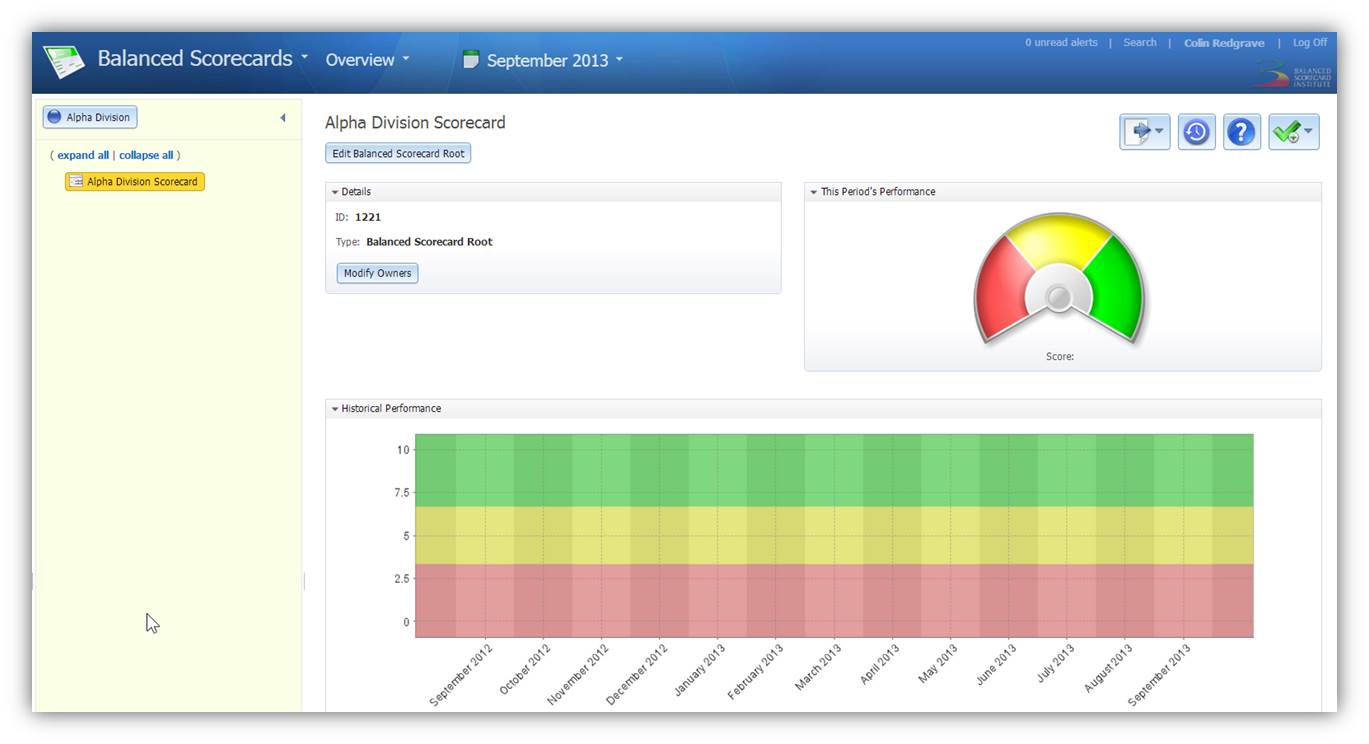Collapse the Historical Performance panel
The height and width of the screenshot is (744, 1369).
[x=336, y=409]
